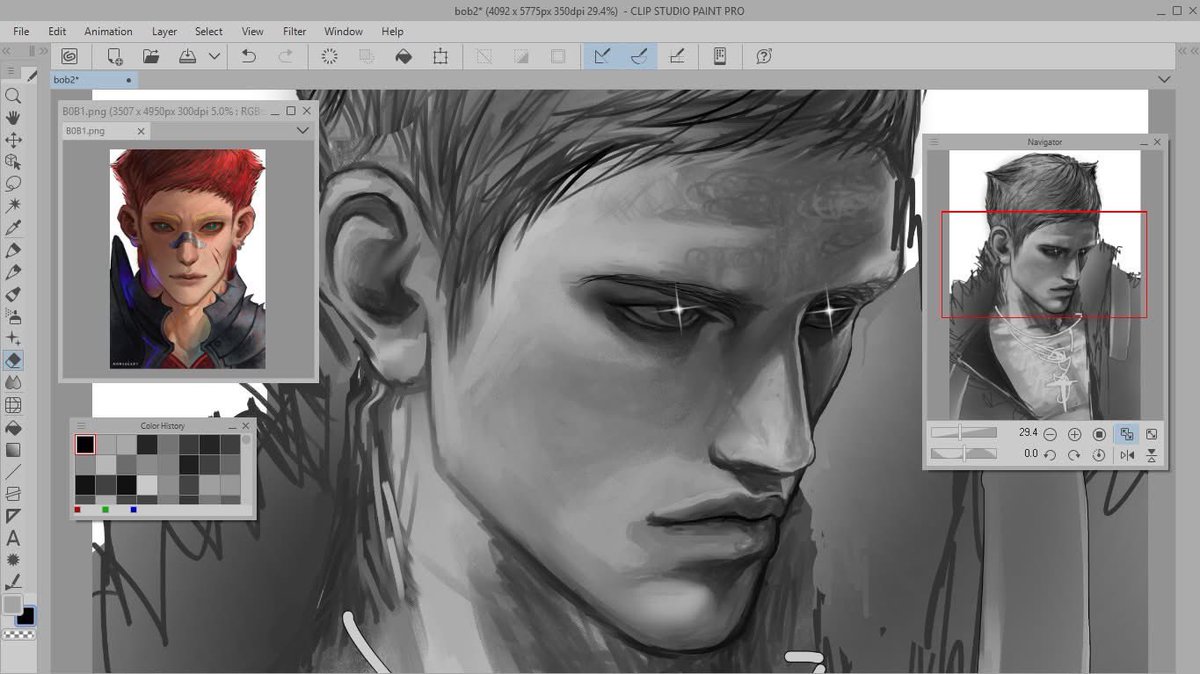Save the document with the Save icon
1200x674 pixels.
[187, 57]
